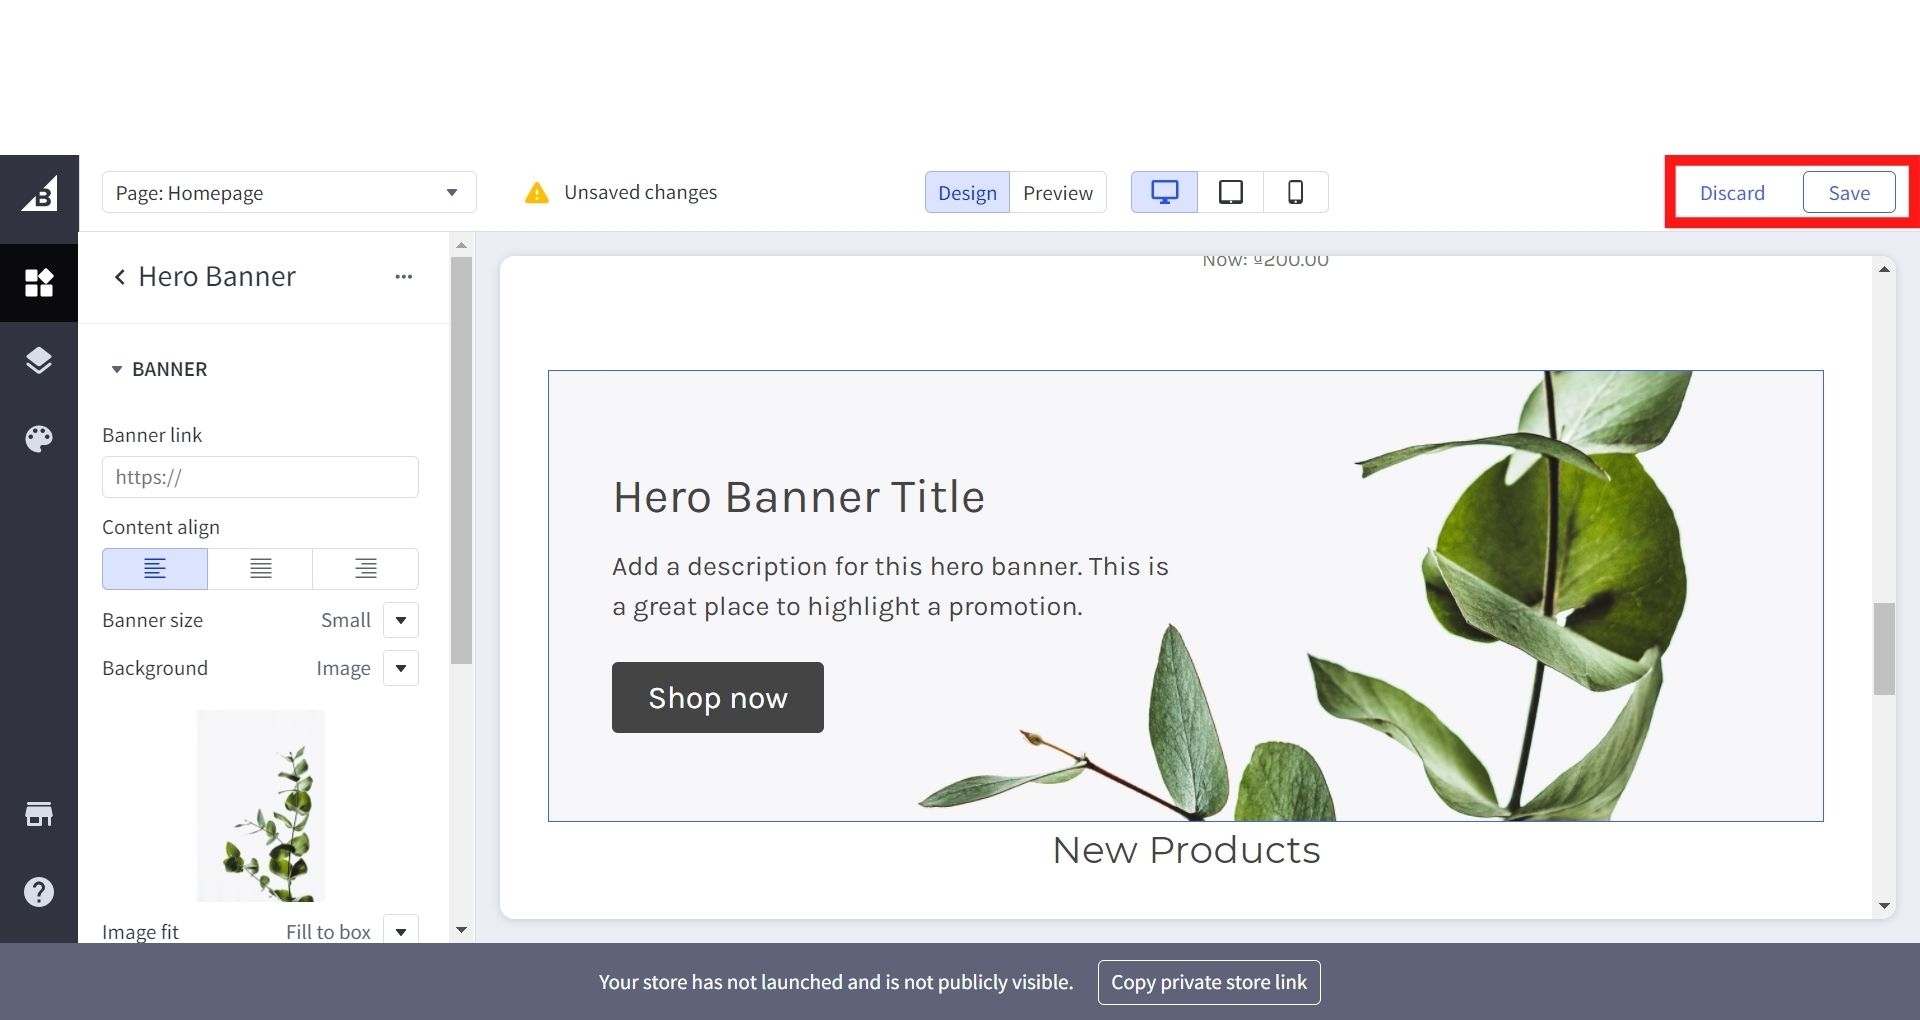Open the Theme Styles palette icon
The width and height of the screenshot is (1920, 1020).
click(39, 438)
